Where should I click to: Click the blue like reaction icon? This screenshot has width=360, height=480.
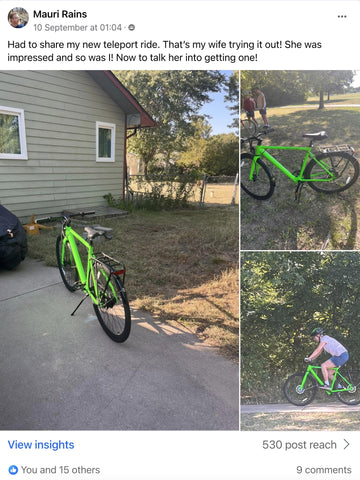click(x=13, y=470)
